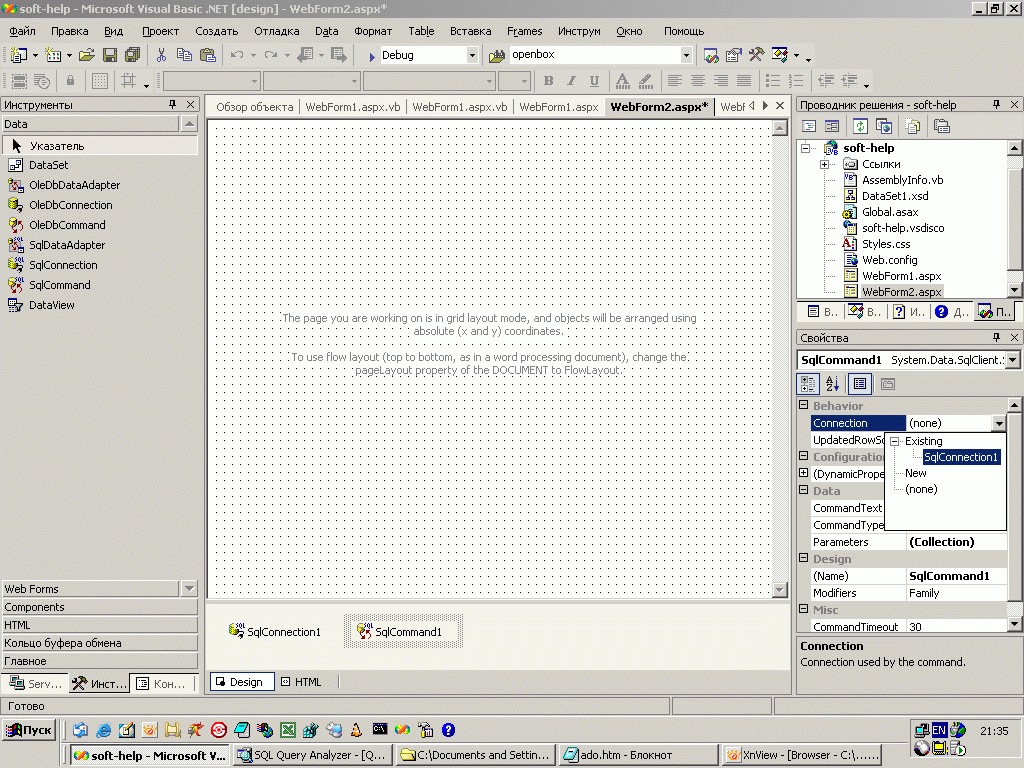The image size is (1024, 768).
Task: Pin the Properties panel pushpin
Action: click(x=996, y=338)
